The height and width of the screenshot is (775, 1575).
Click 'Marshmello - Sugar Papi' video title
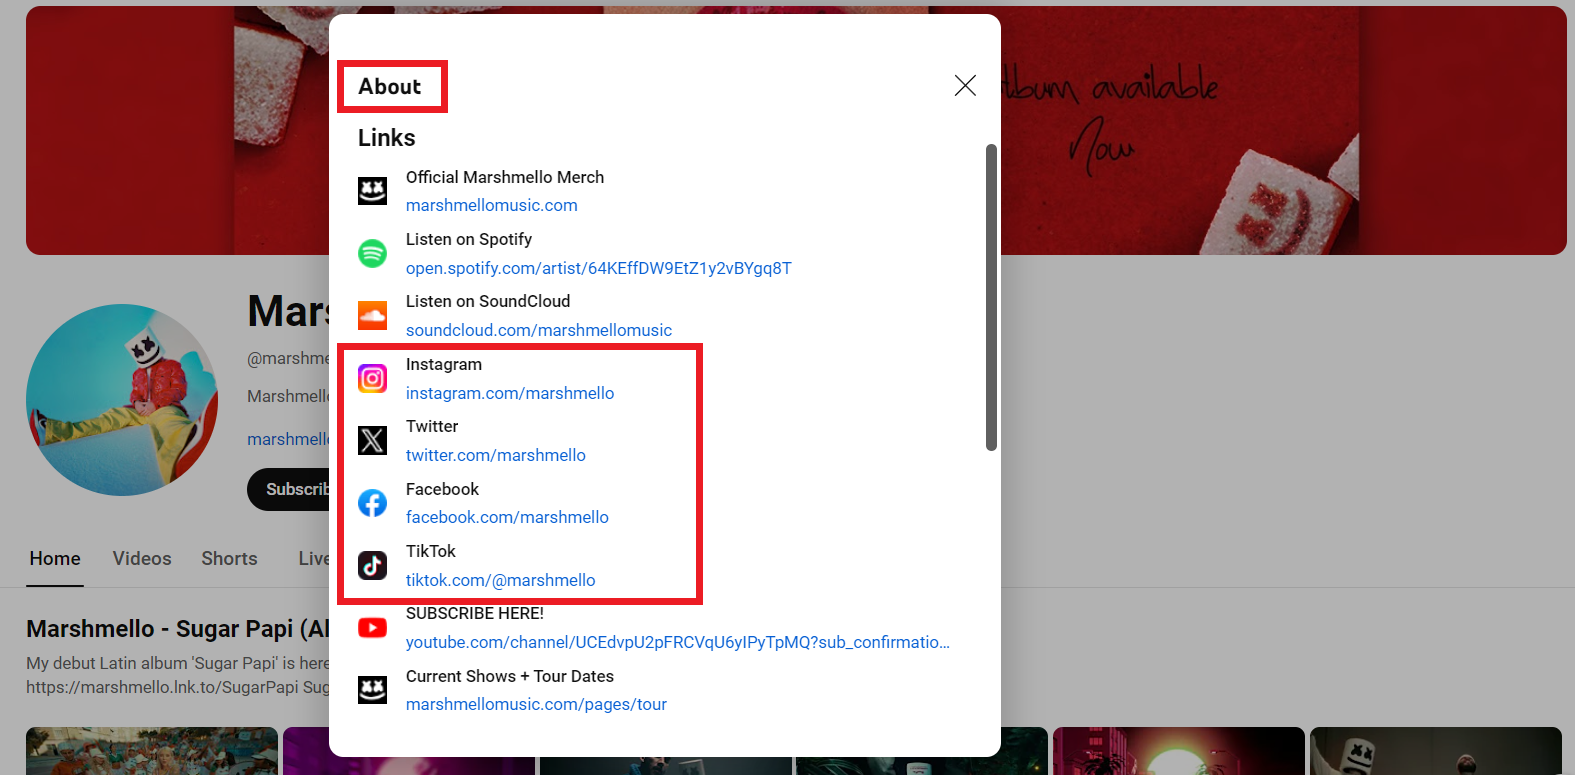(178, 629)
